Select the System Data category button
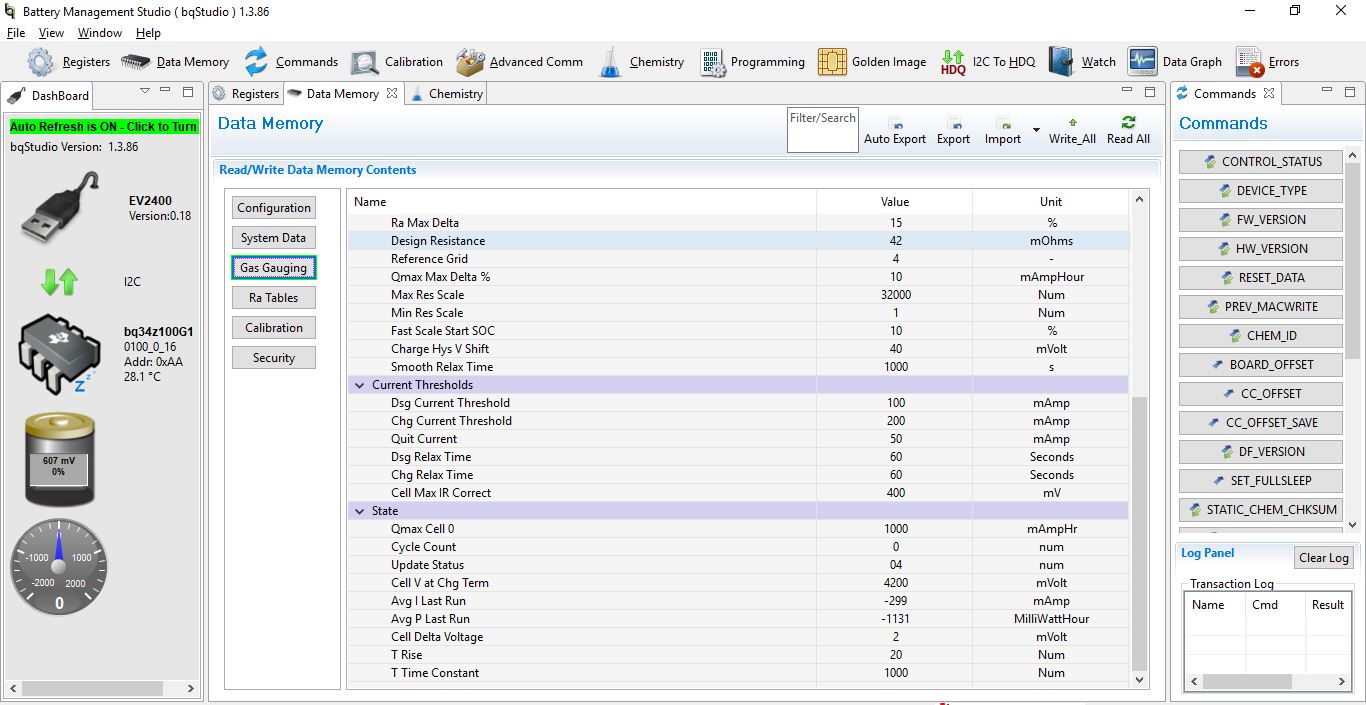The image size is (1366, 705). point(274,238)
